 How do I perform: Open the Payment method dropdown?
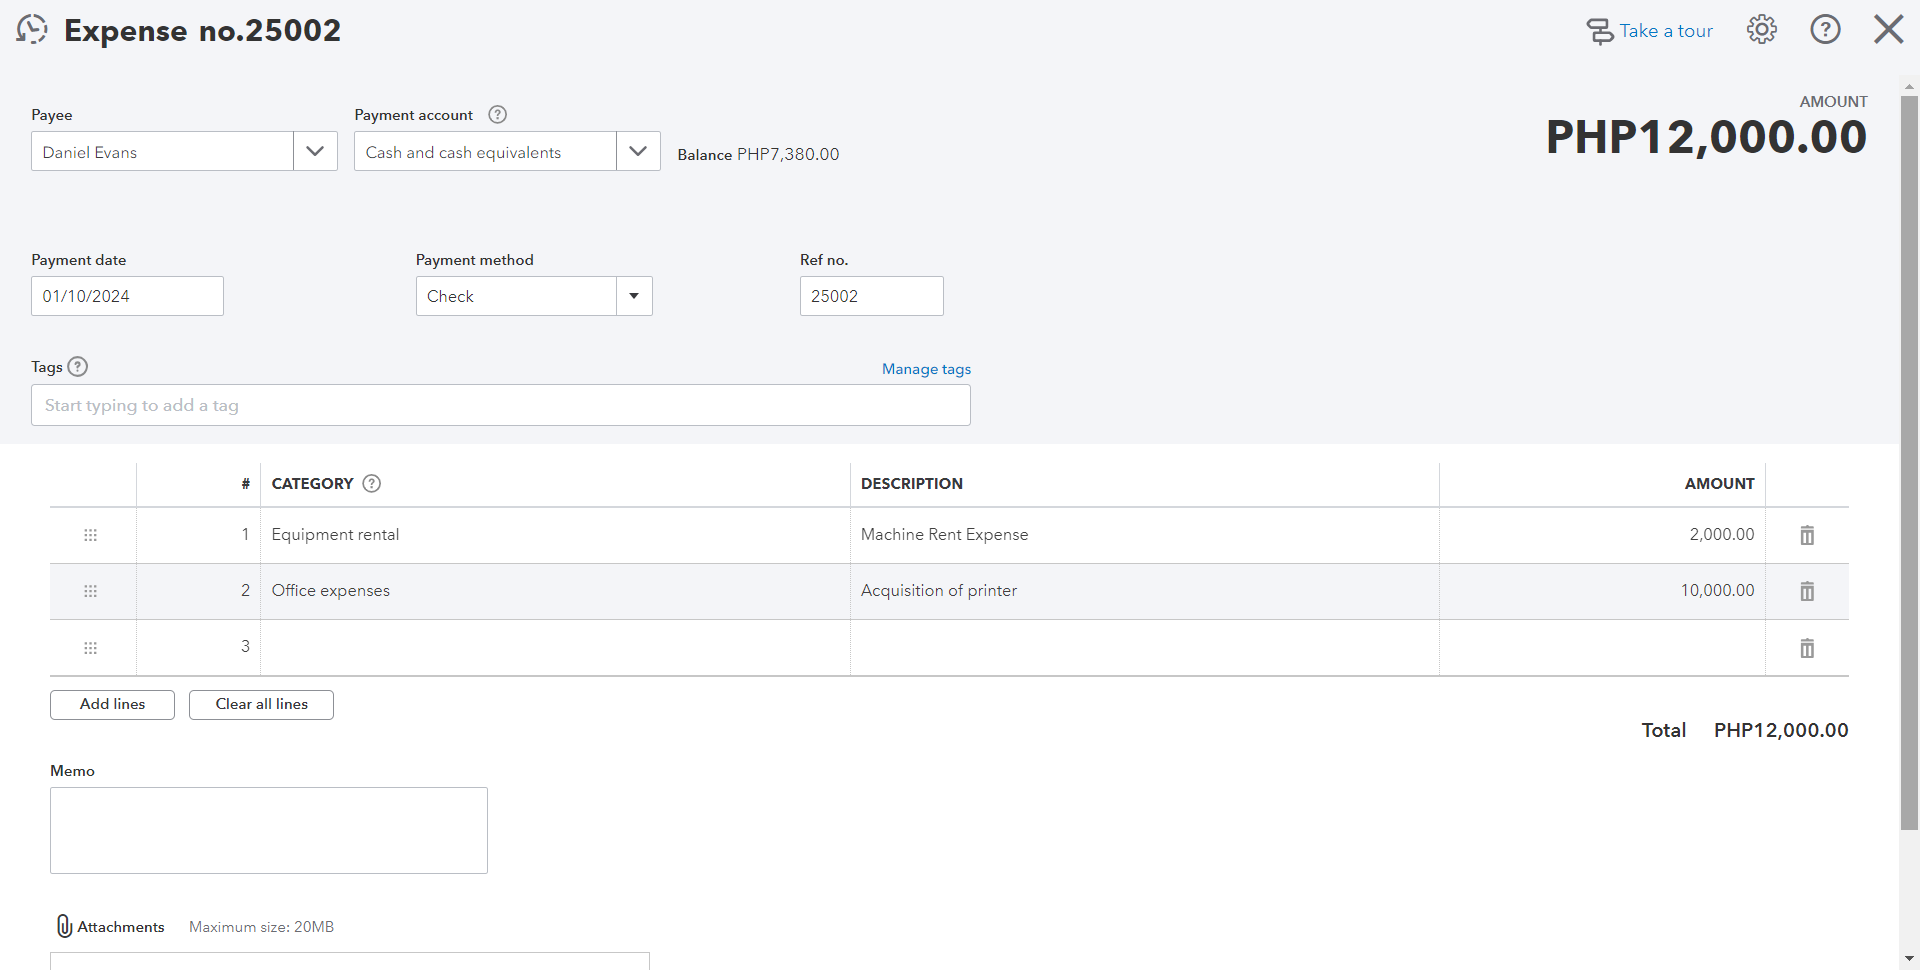click(x=634, y=296)
